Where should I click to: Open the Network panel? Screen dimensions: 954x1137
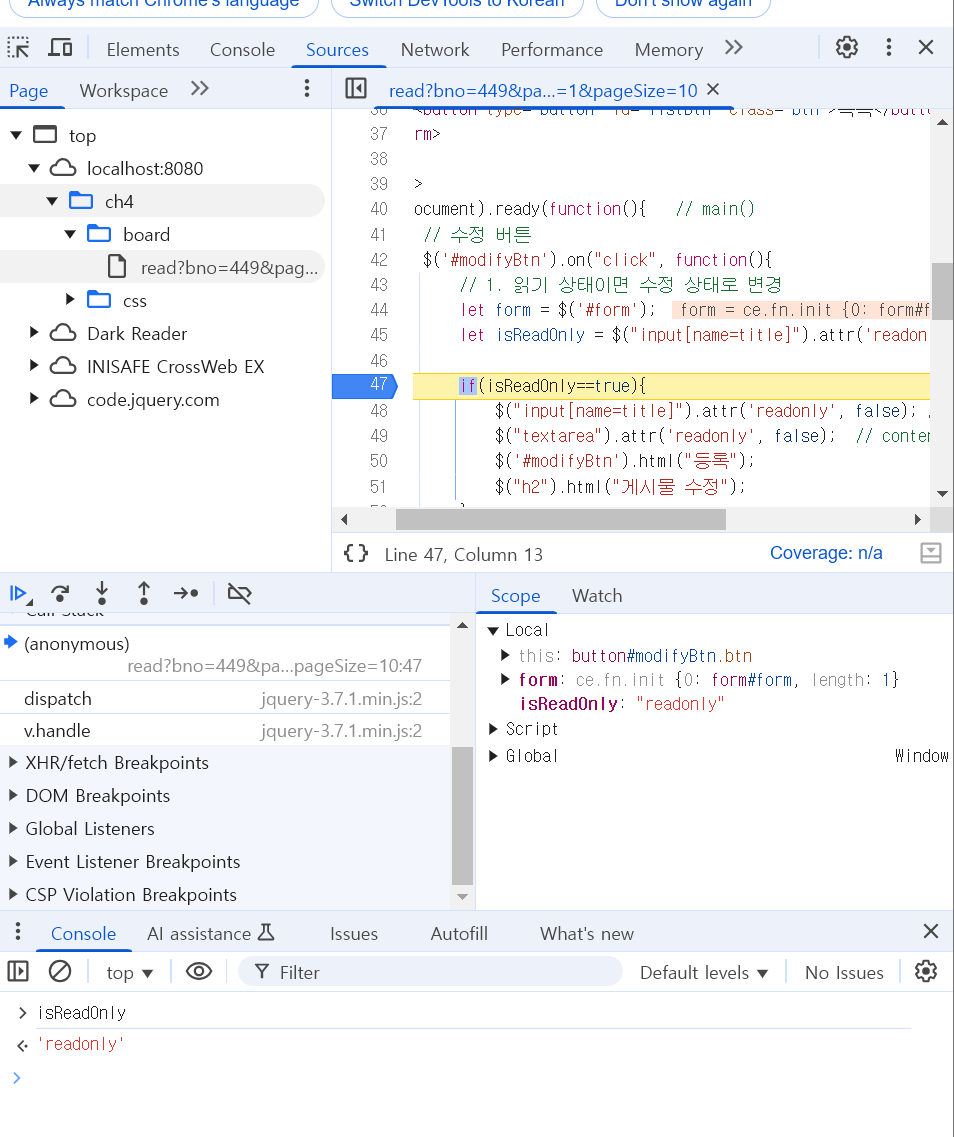point(435,49)
